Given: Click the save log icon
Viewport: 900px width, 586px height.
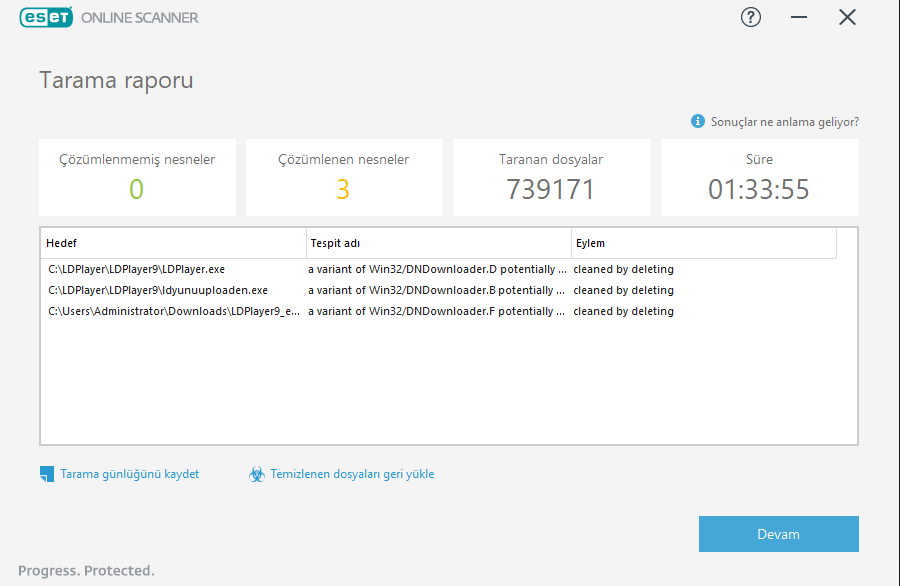Looking at the screenshot, I should pyautogui.click(x=46, y=474).
